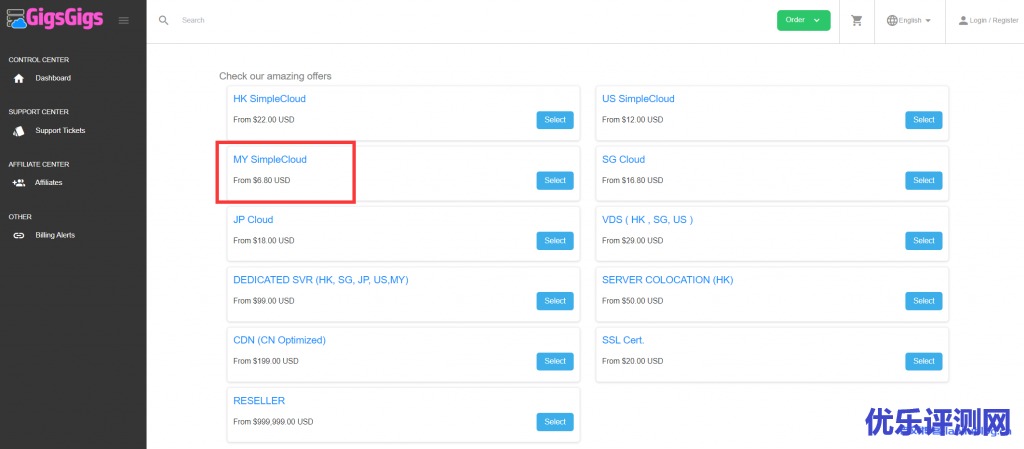Viewport: 1024px width, 449px height.
Task: Select the SSL Cert. offer button
Action: (x=923, y=362)
